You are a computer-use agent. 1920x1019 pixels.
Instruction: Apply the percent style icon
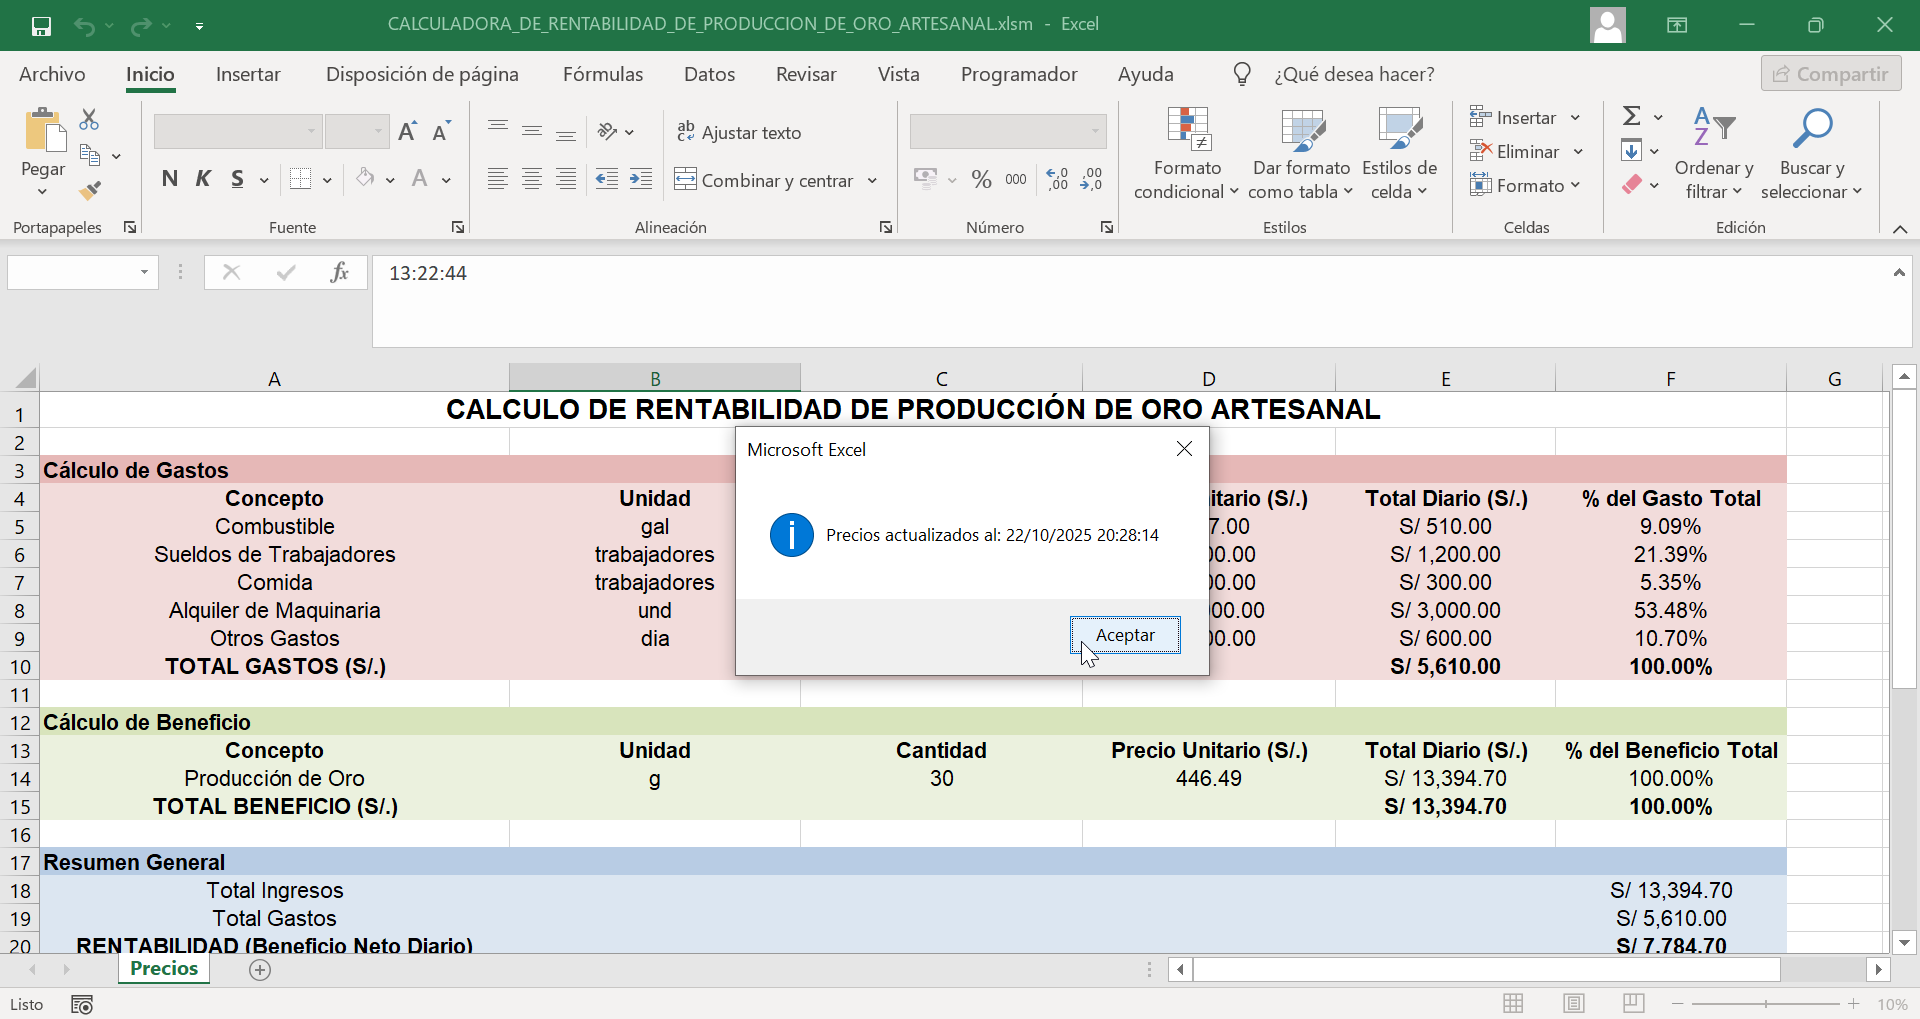click(x=982, y=178)
